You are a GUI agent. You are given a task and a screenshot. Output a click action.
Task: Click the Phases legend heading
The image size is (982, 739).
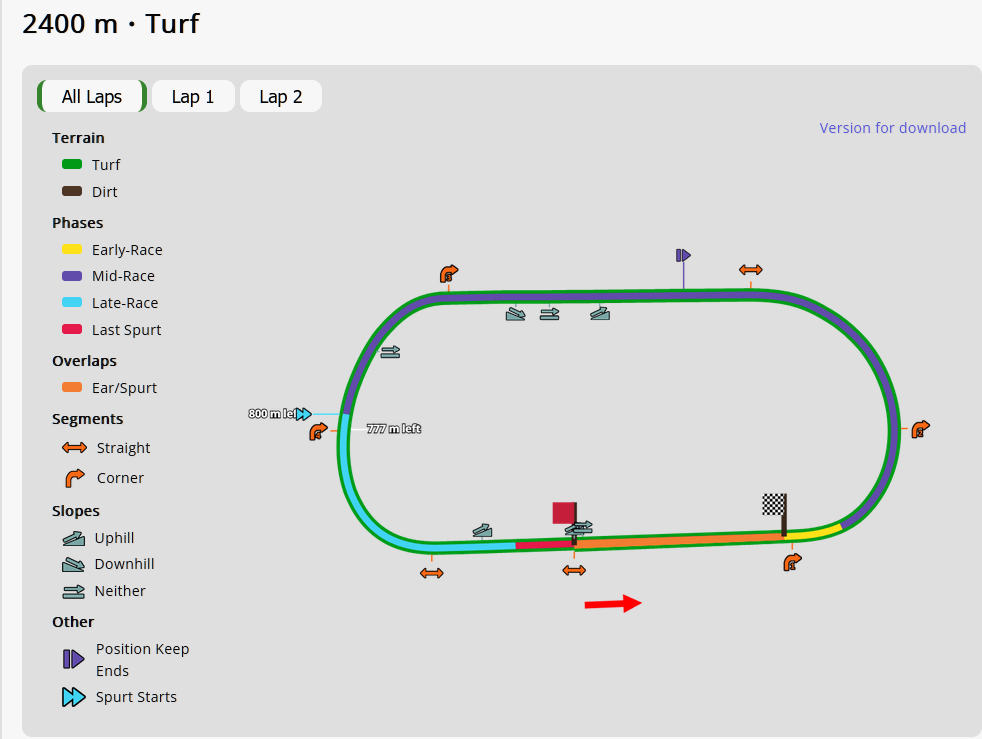78,223
